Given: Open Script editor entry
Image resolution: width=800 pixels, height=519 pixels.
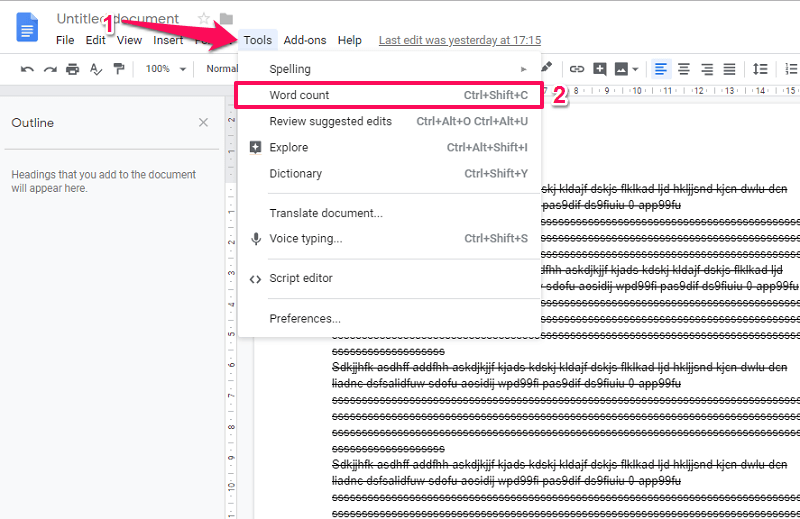Looking at the screenshot, I should click(389, 278).
